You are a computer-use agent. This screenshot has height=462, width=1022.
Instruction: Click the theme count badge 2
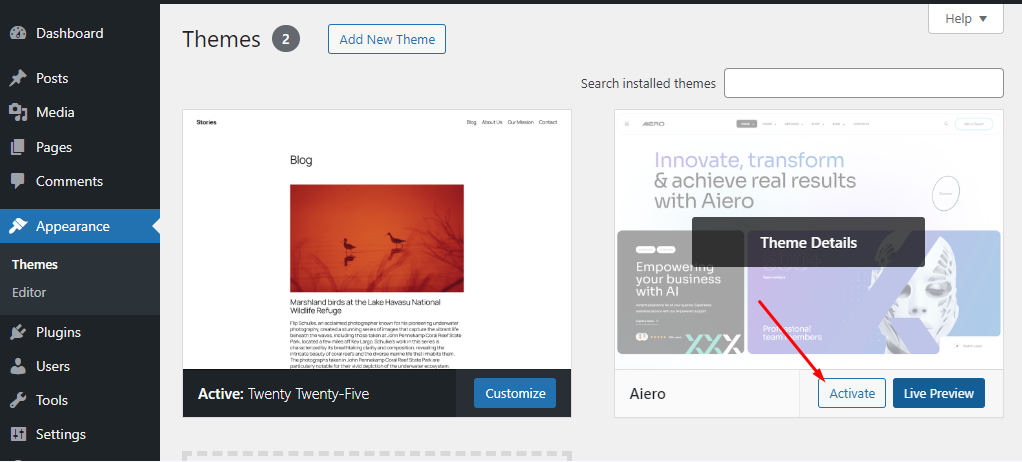(x=285, y=39)
